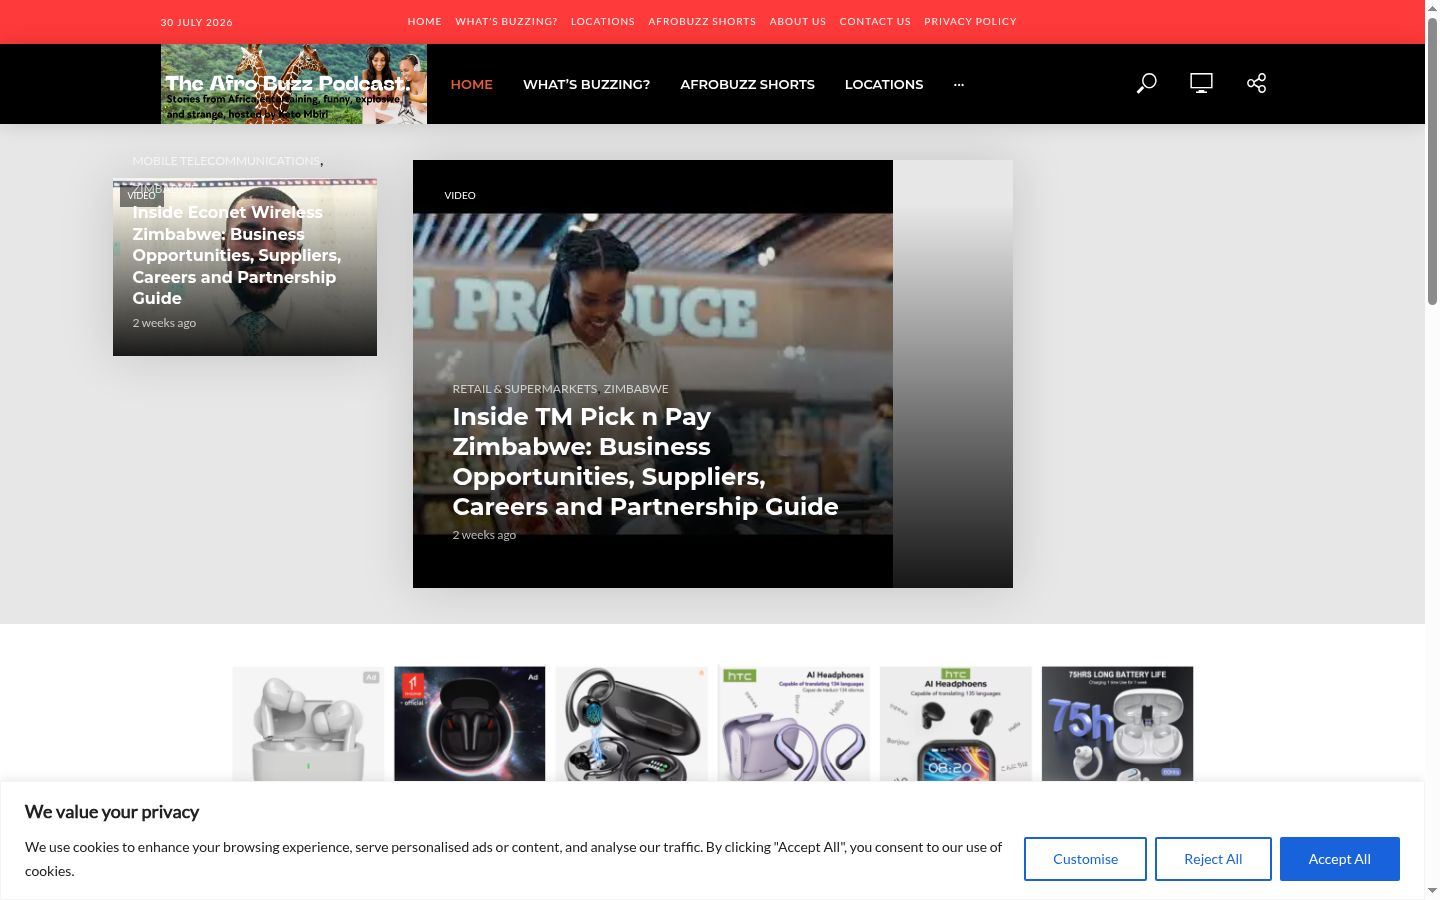Click ZIMBABWE tag on Pick n Pay card
Viewport: 1440px width, 900px height.
point(636,389)
